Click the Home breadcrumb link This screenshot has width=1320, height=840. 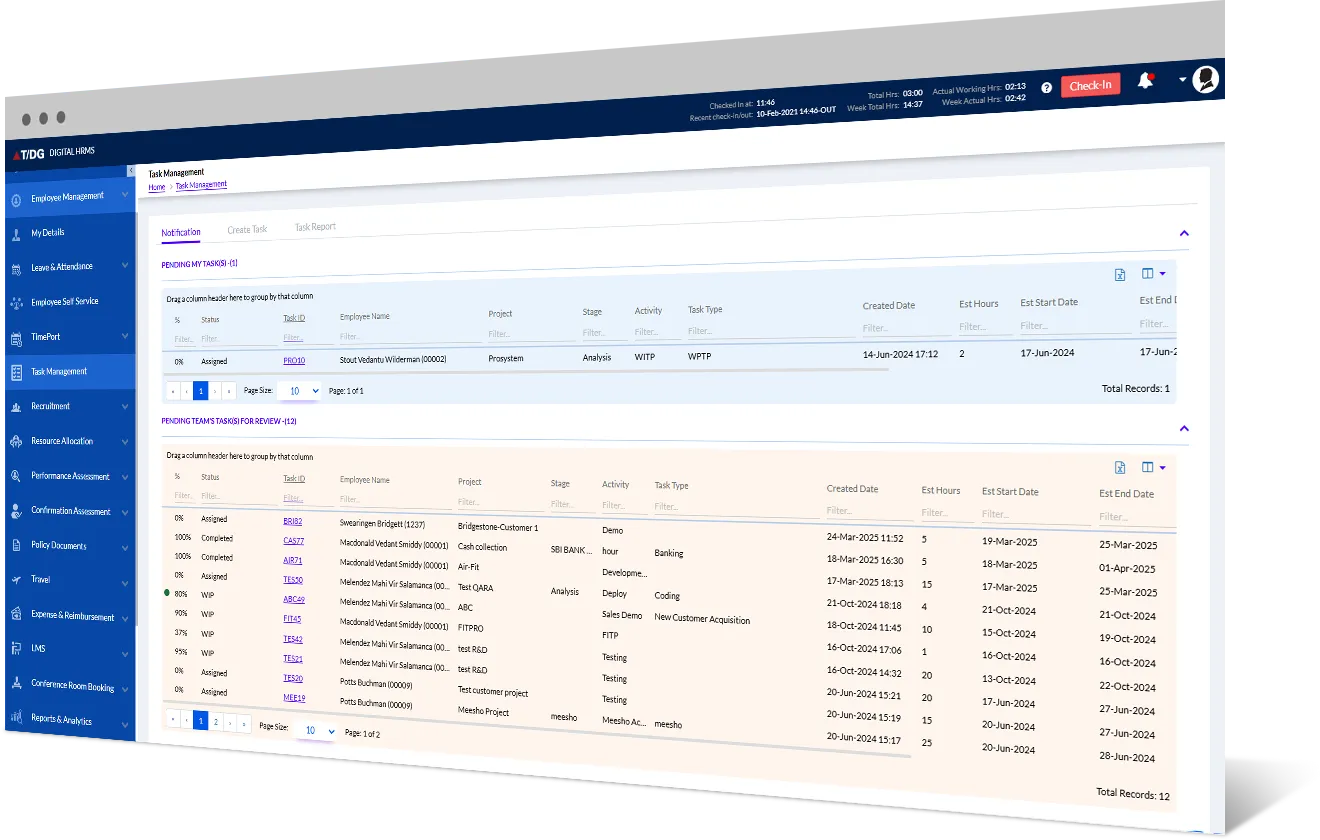point(157,187)
